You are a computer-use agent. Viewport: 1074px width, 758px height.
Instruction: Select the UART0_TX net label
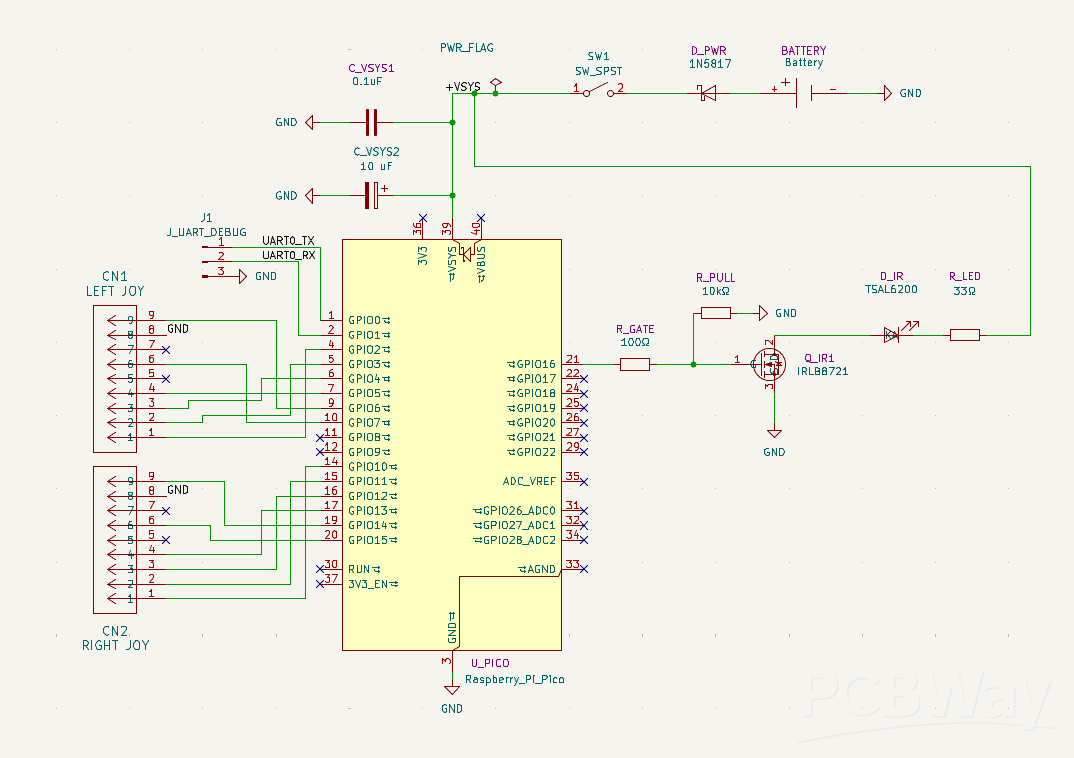pyautogui.click(x=286, y=240)
